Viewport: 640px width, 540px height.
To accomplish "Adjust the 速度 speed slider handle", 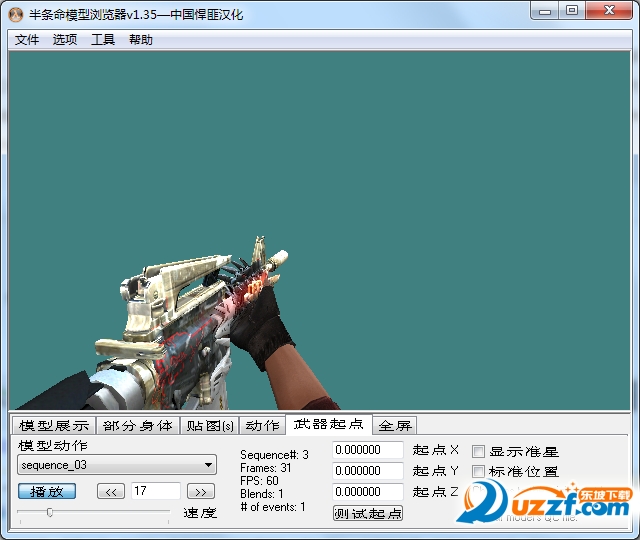I will pyautogui.click(x=50, y=512).
